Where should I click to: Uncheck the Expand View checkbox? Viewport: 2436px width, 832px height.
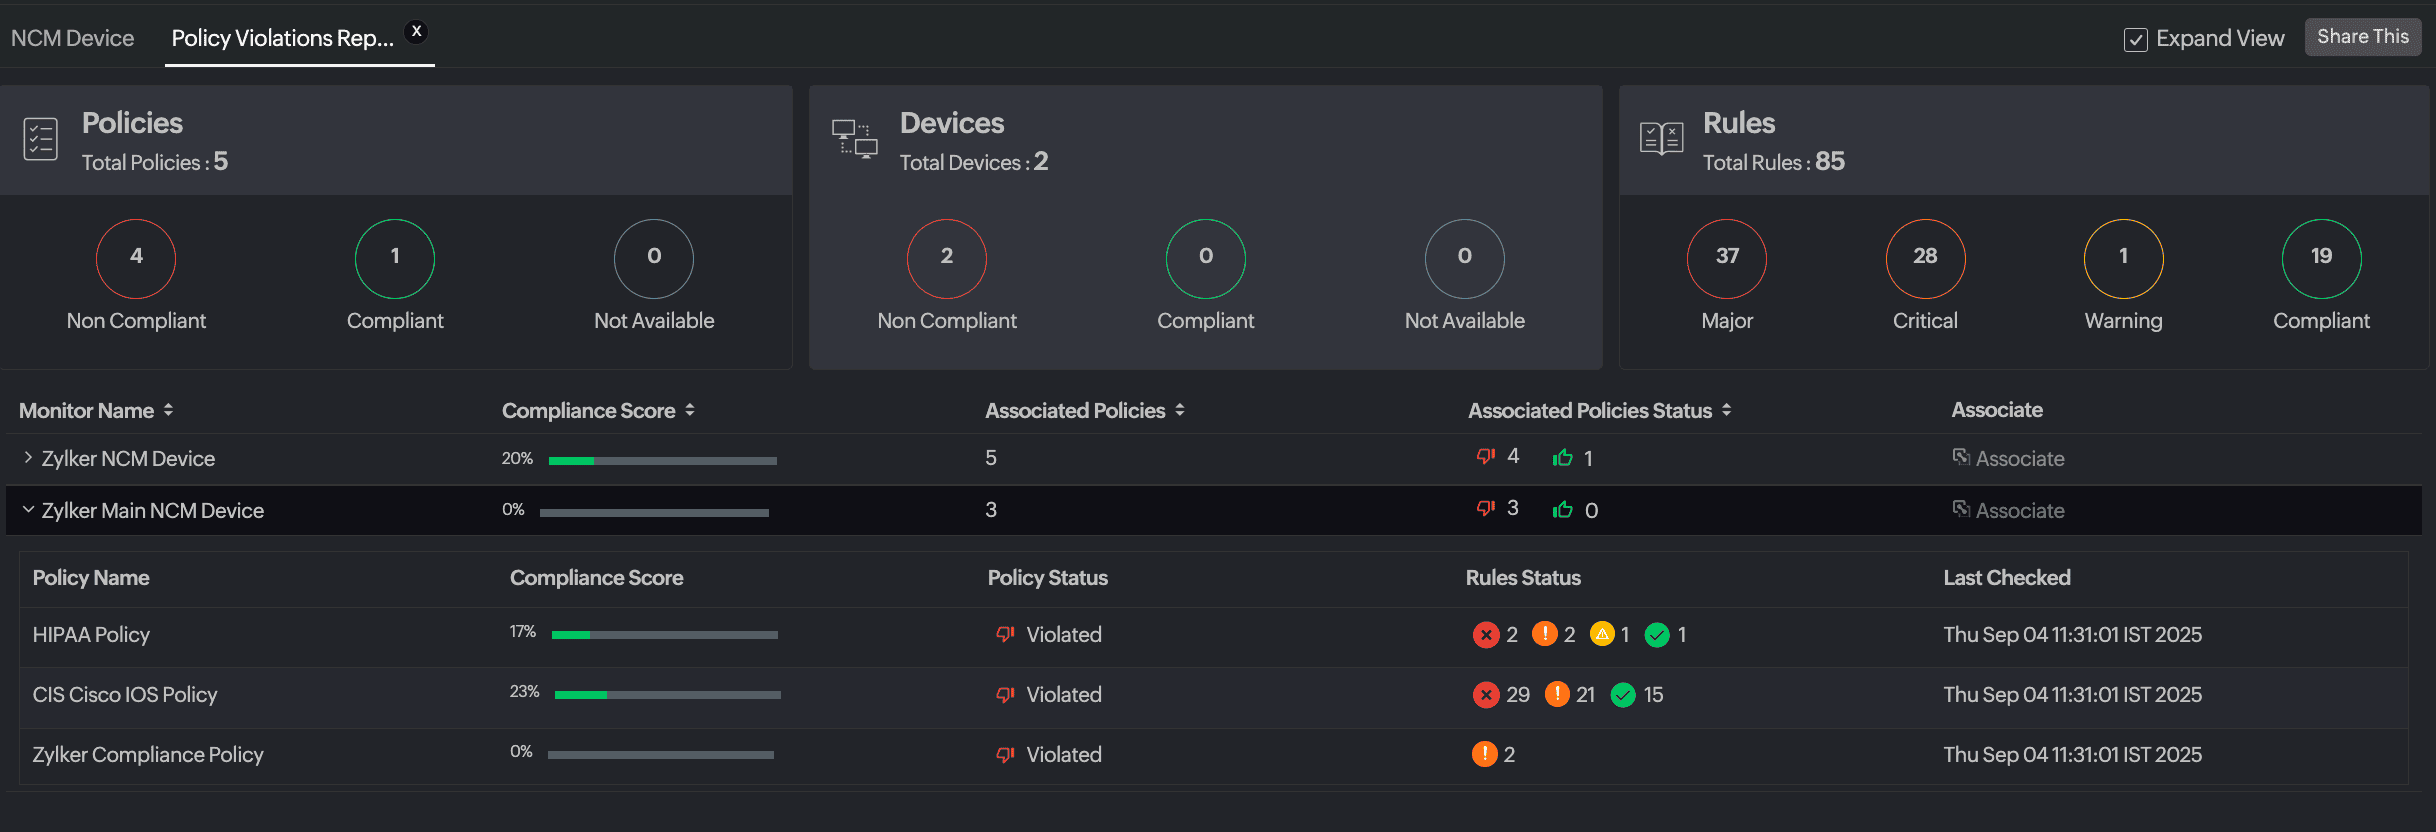(x=2135, y=40)
